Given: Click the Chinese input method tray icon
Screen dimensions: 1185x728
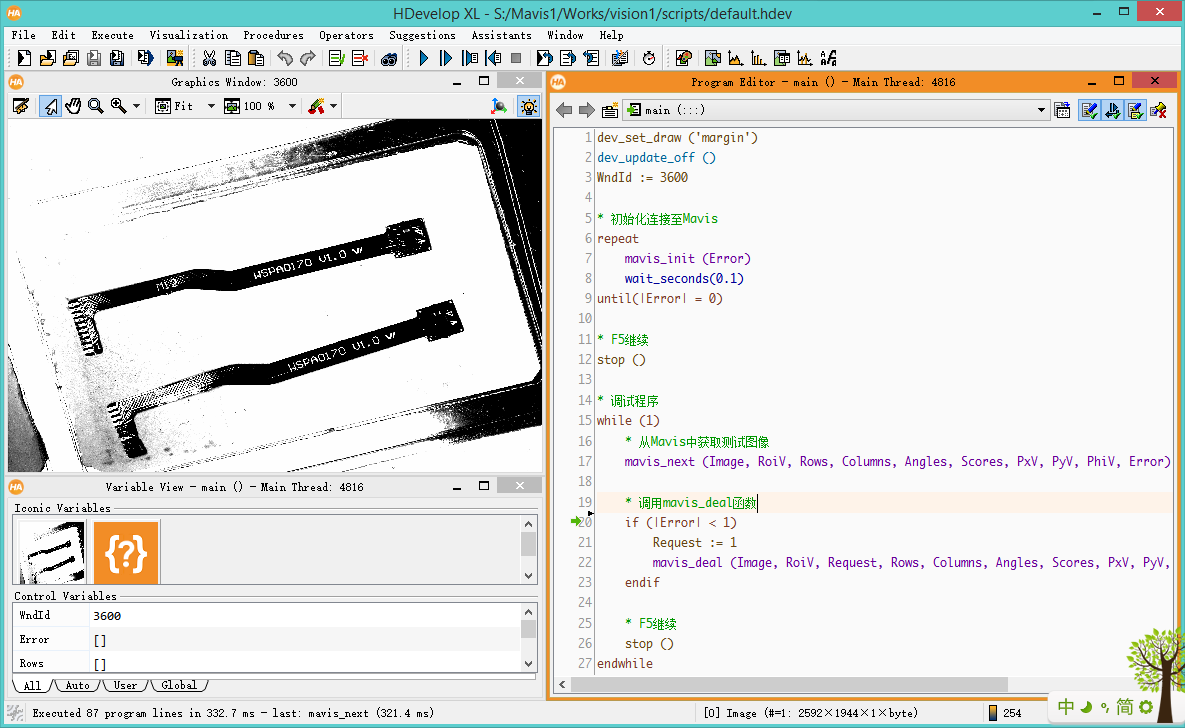Looking at the screenshot, I should [x=1066, y=707].
